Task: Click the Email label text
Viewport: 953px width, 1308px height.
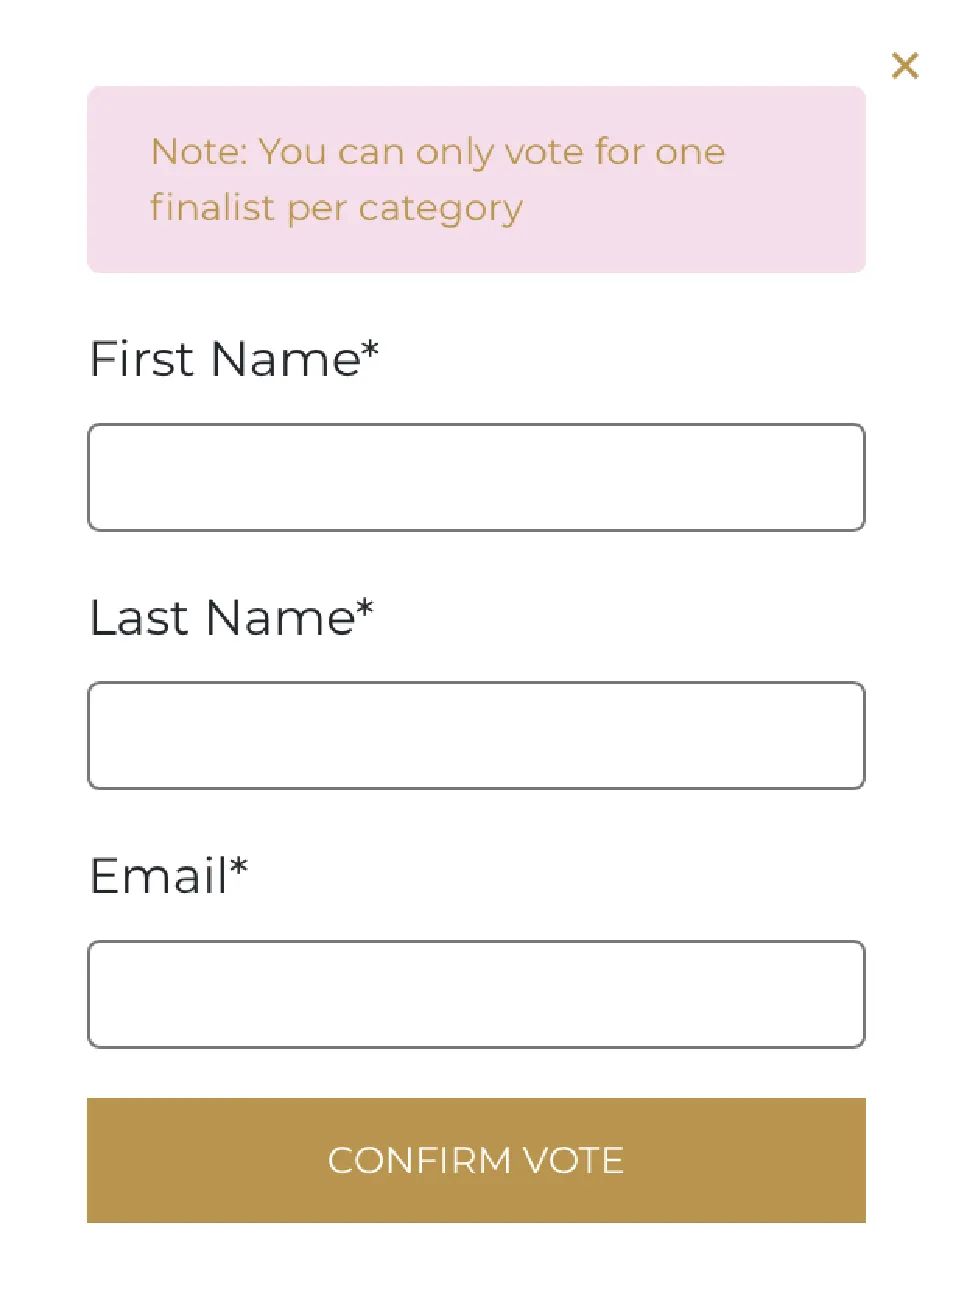Action: [x=168, y=876]
